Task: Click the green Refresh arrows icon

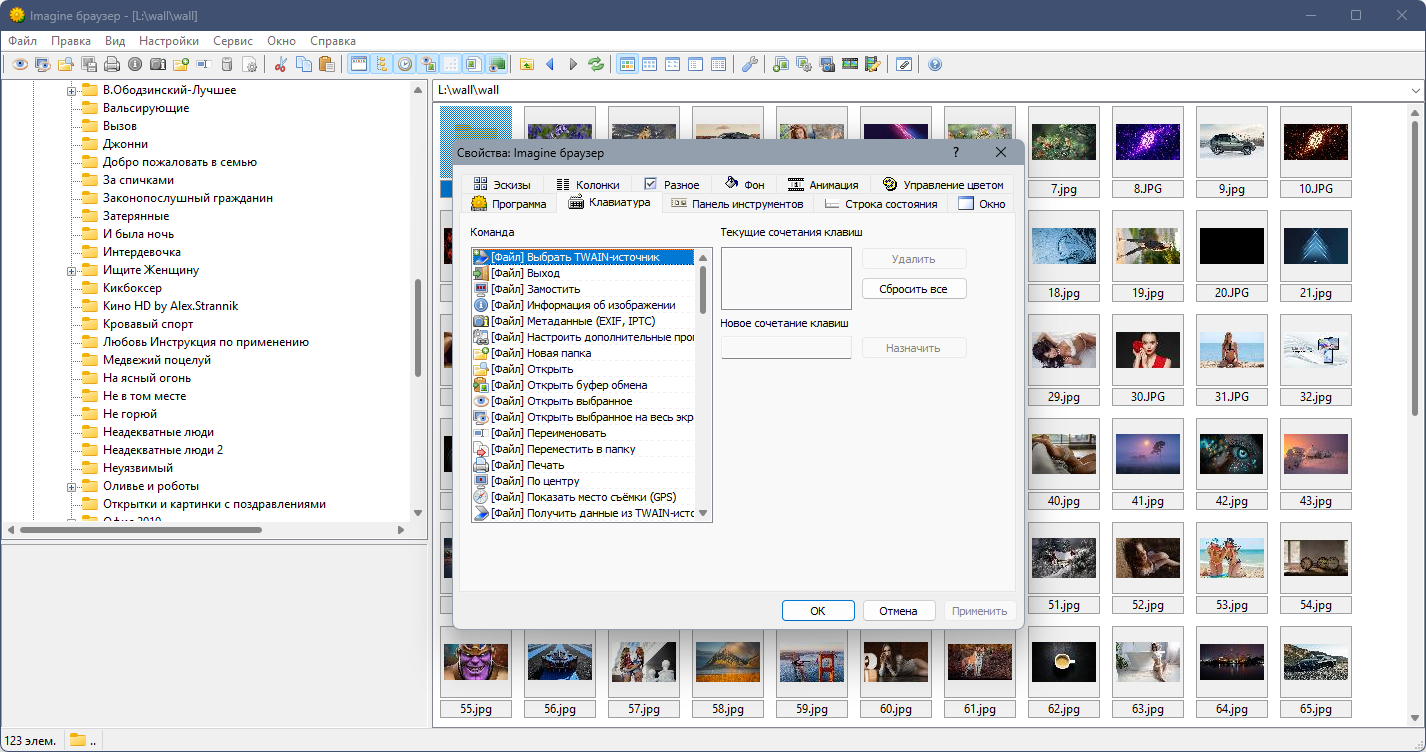Action: [597, 65]
